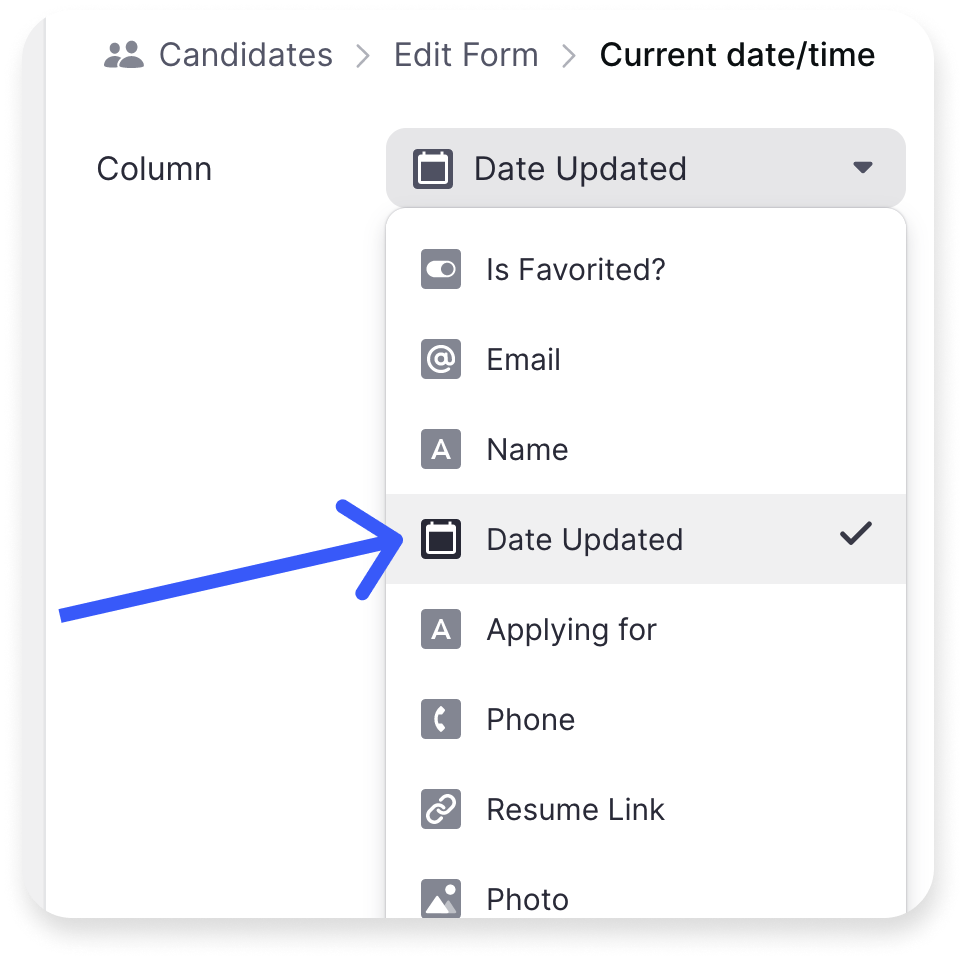Viewport: 964px width, 960px height.
Task: Go to Candidates in the breadcrumb
Action: [245, 55]
